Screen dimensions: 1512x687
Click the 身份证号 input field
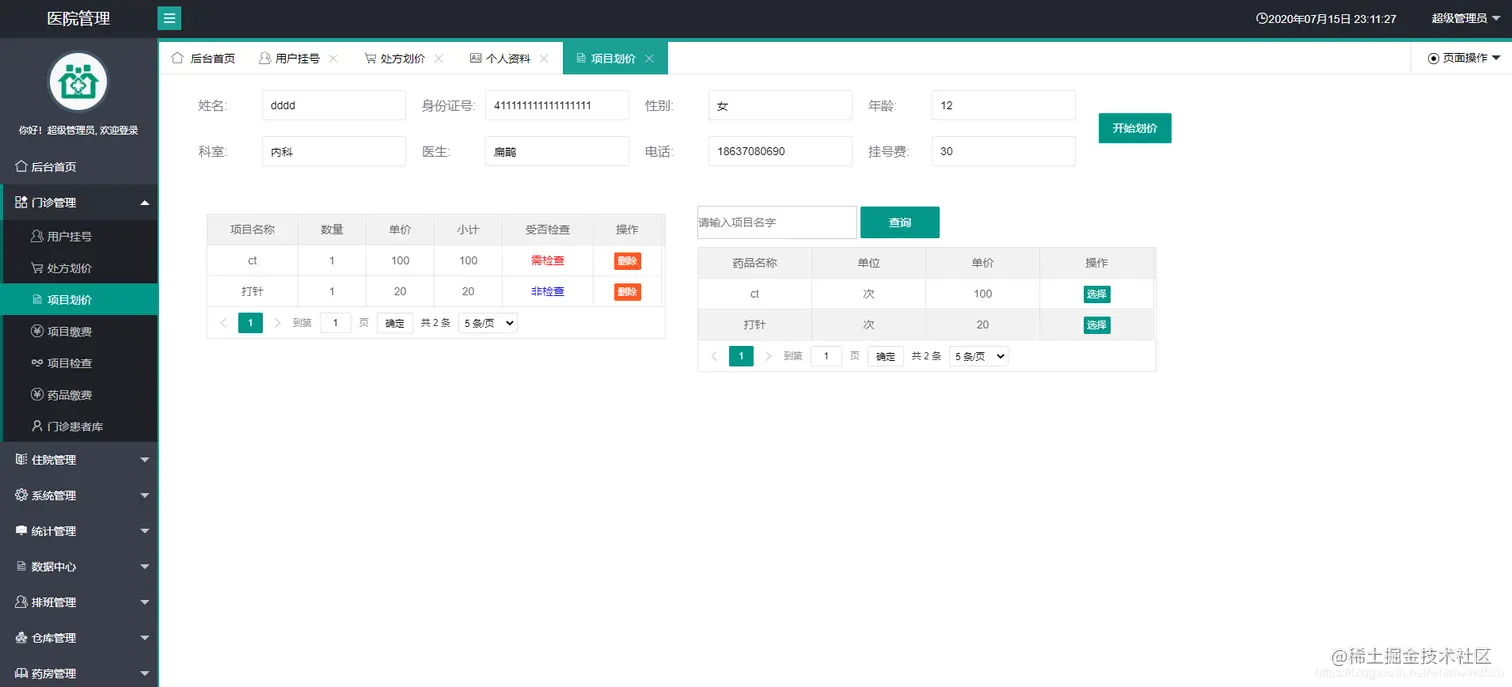coord(557,105)
